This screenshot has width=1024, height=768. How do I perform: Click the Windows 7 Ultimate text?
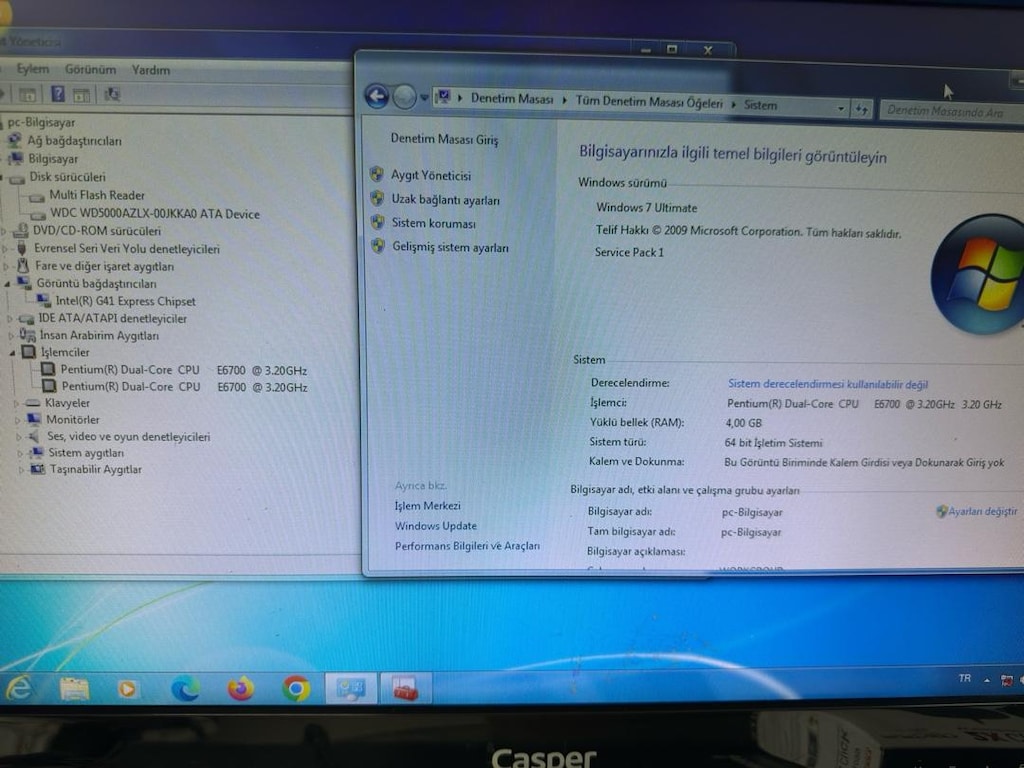pyautogui.click(x=647, y=208)
